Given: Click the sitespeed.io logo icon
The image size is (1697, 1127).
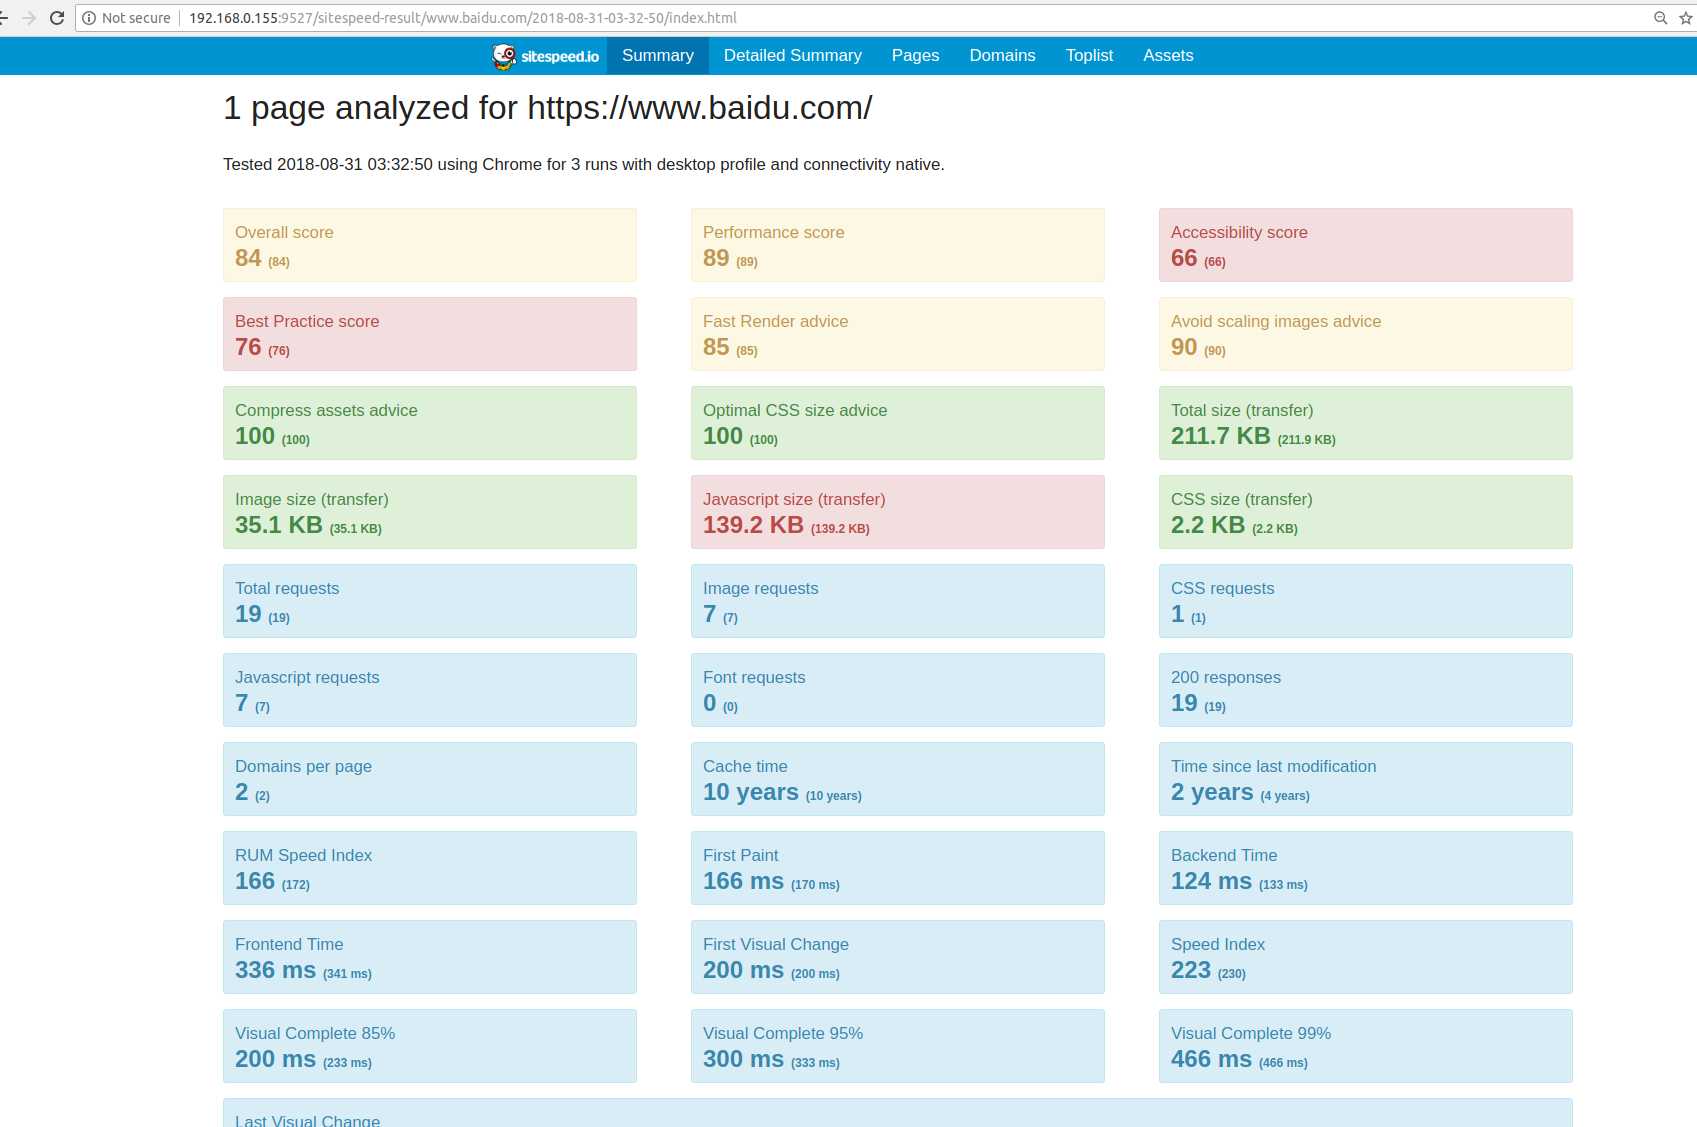Looking at the screenshot, I should (x=546, y=56).
